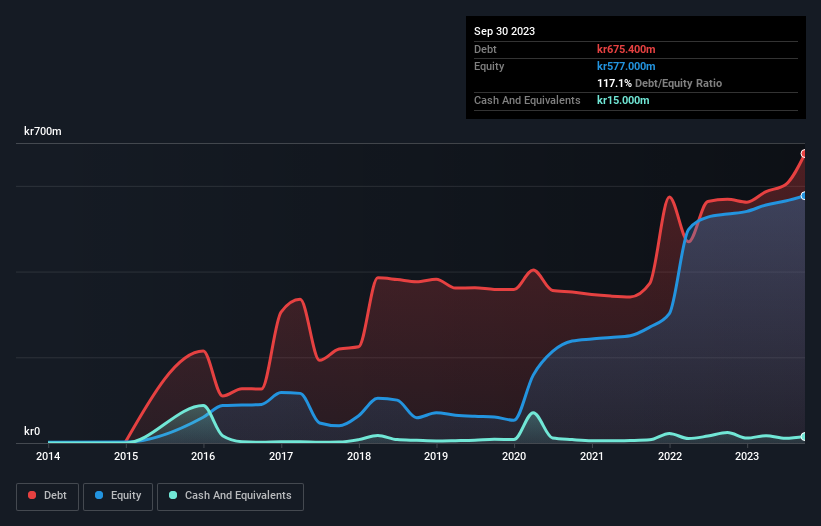Click the 2021 x-axis label
This screenshot has height=526, width=821.
coord(592,456)
